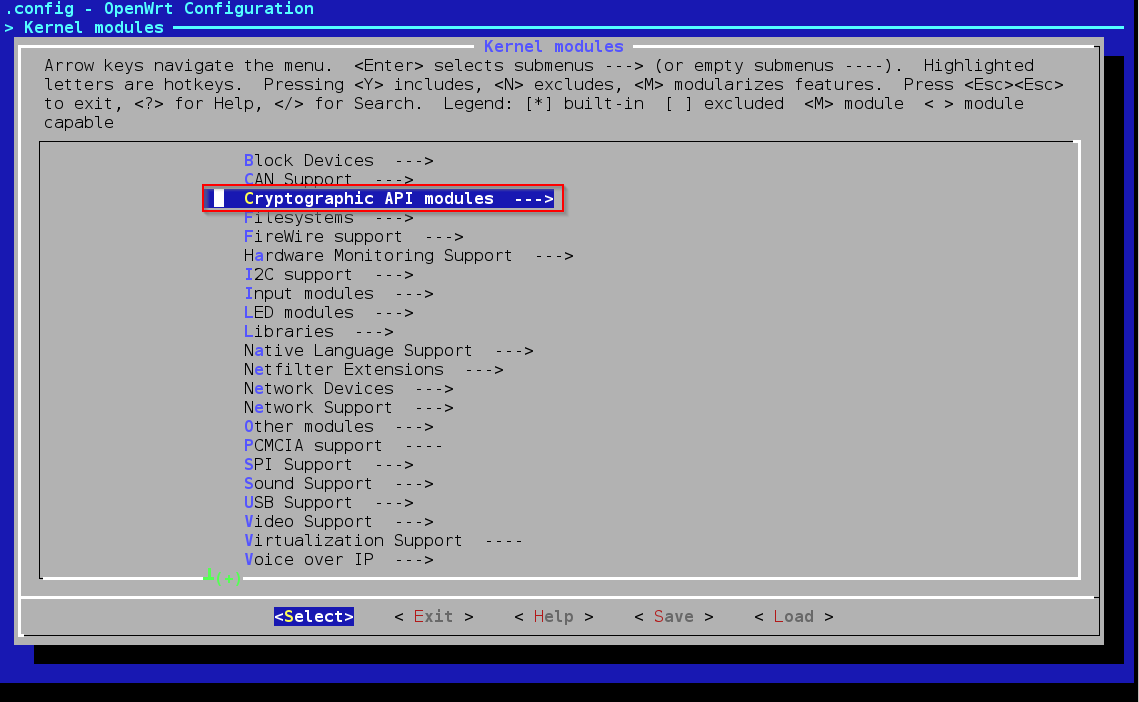Click the Save button
Screen dimensions: 1139x702
pyautogui.click(x=673, y=617)
